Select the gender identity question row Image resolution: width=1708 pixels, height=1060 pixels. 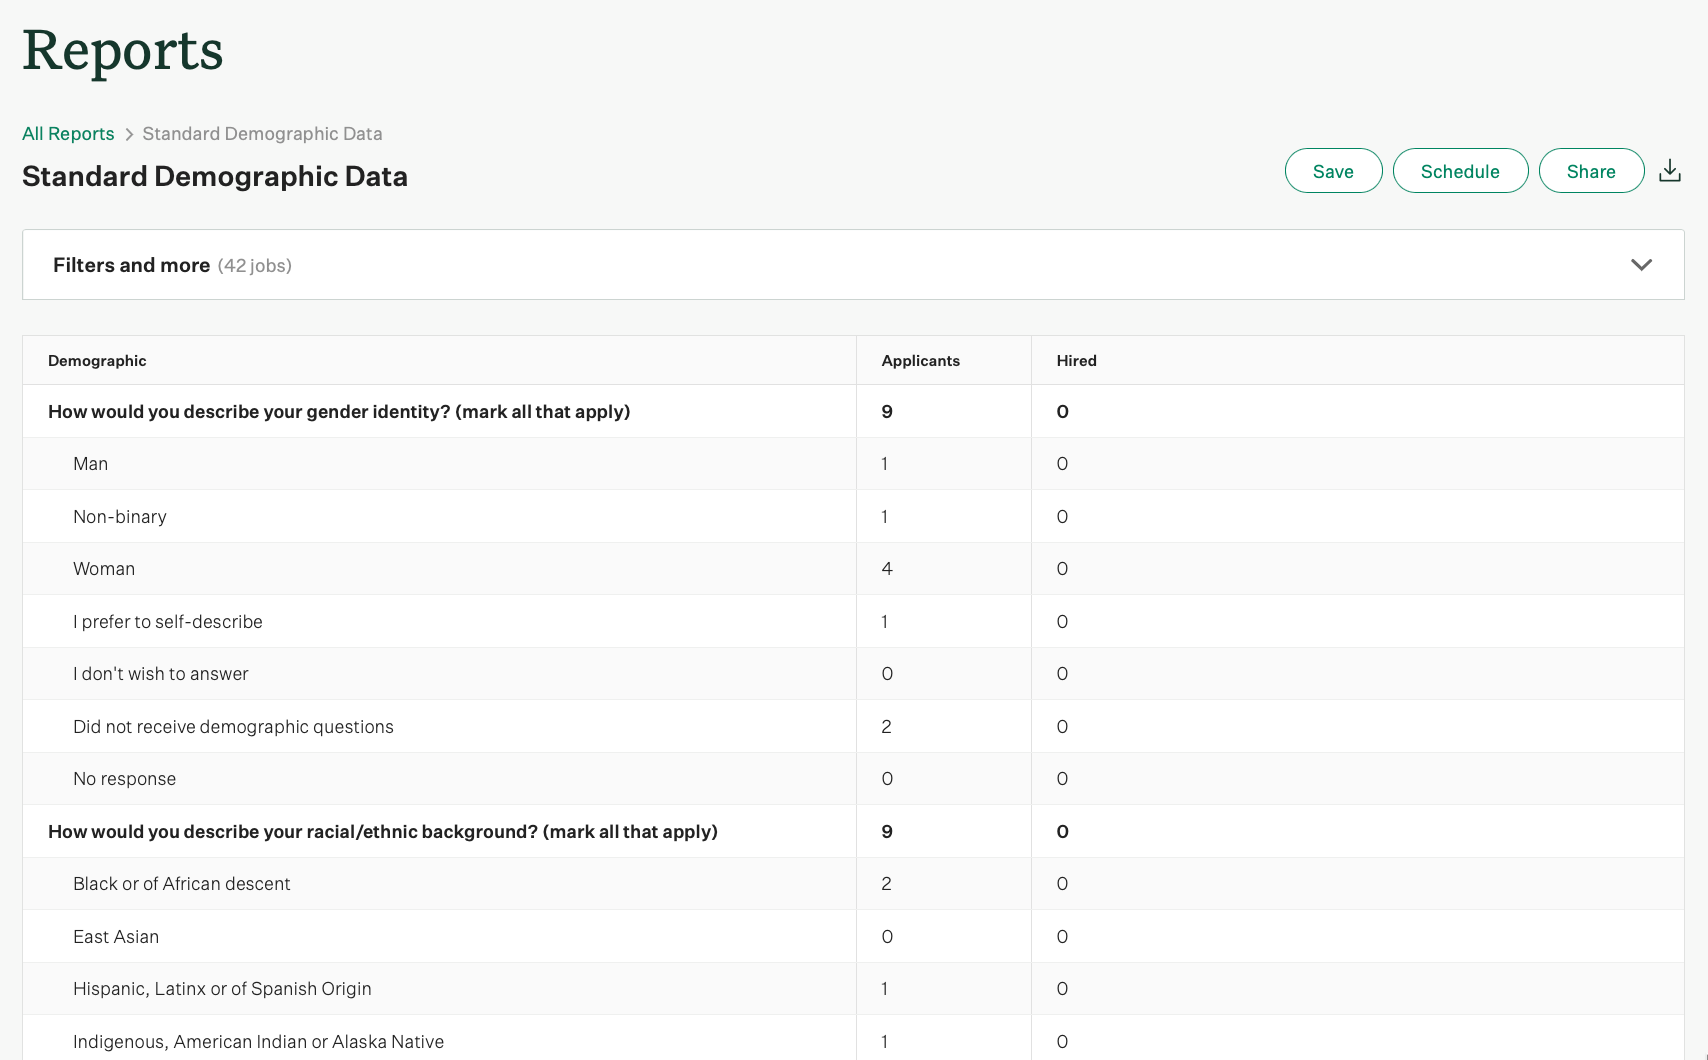339,411
